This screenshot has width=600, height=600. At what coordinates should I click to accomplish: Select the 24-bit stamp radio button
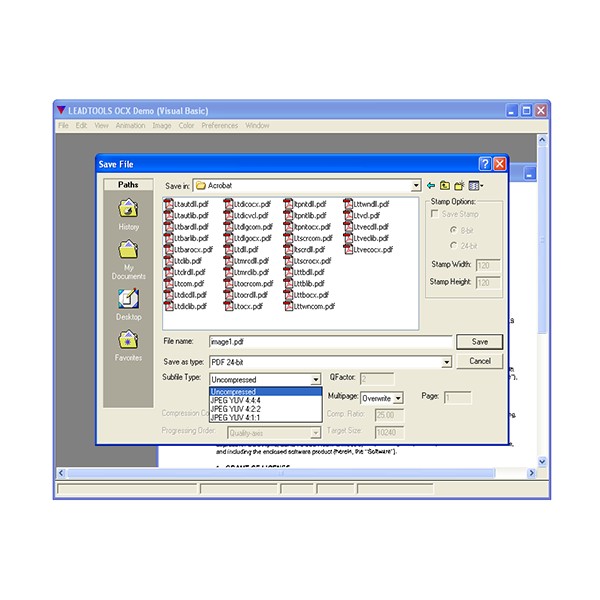click(453, 245)
